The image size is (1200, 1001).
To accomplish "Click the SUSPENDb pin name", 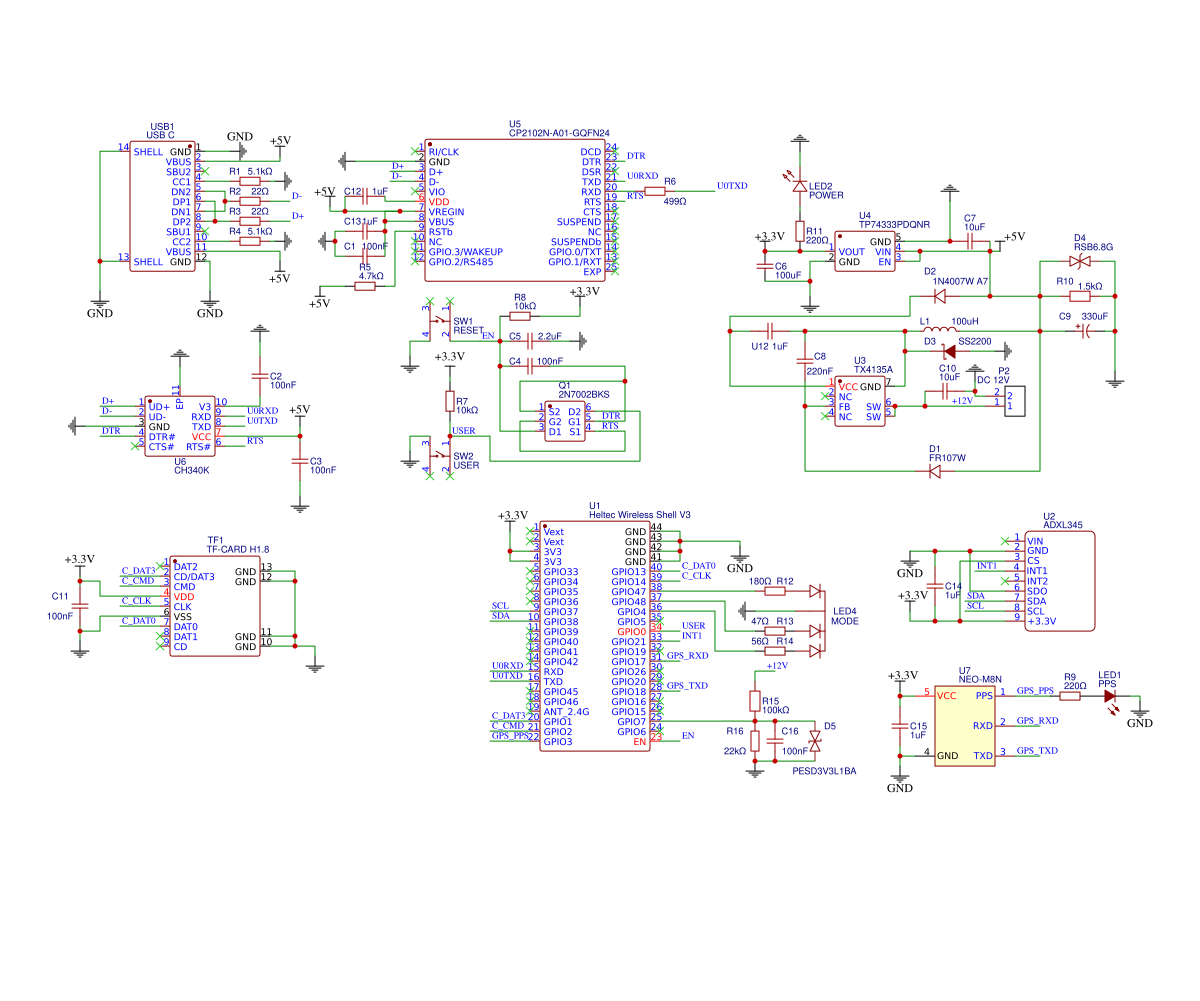I will (574, 242).
